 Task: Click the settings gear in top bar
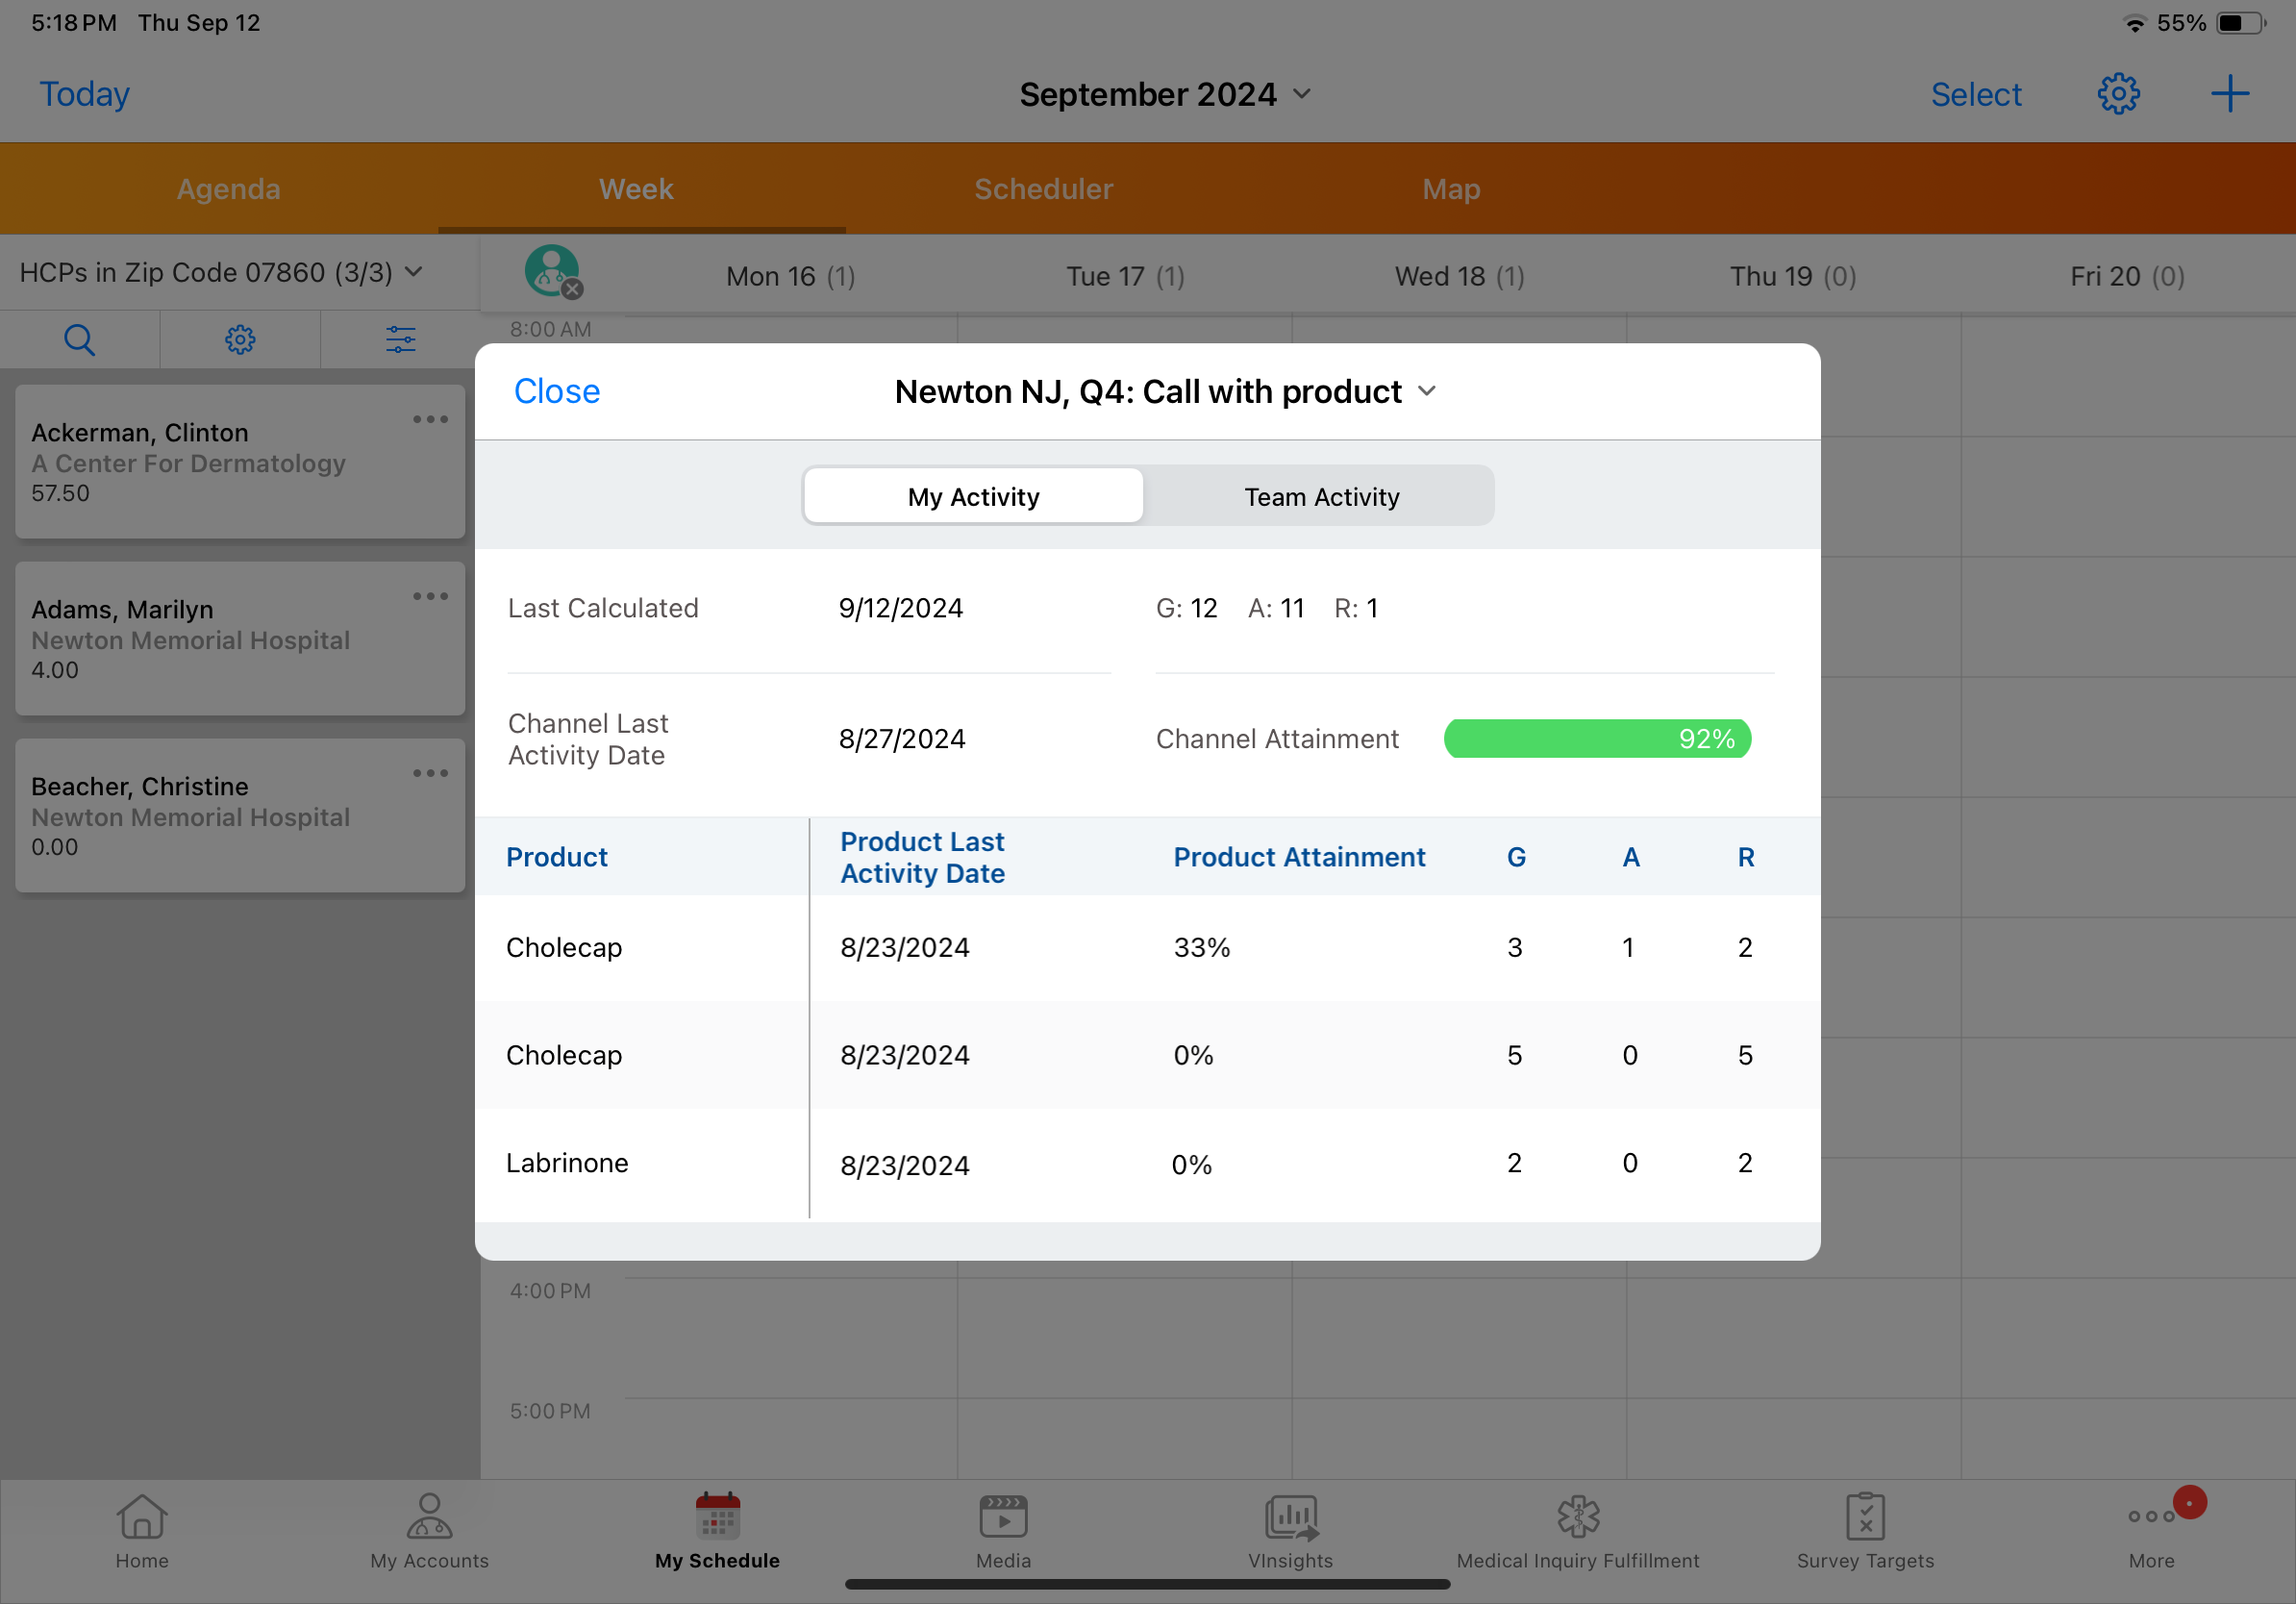click(2117, 94)
